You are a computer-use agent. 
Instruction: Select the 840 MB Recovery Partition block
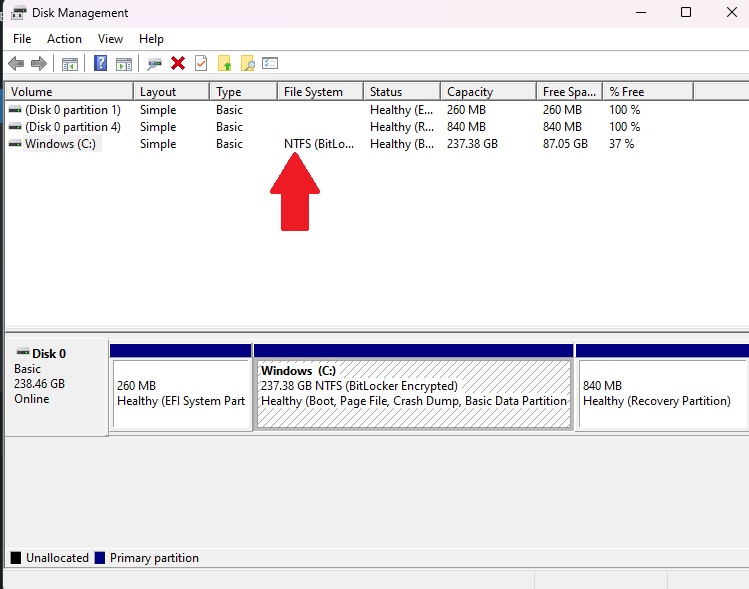coord(663,393)
